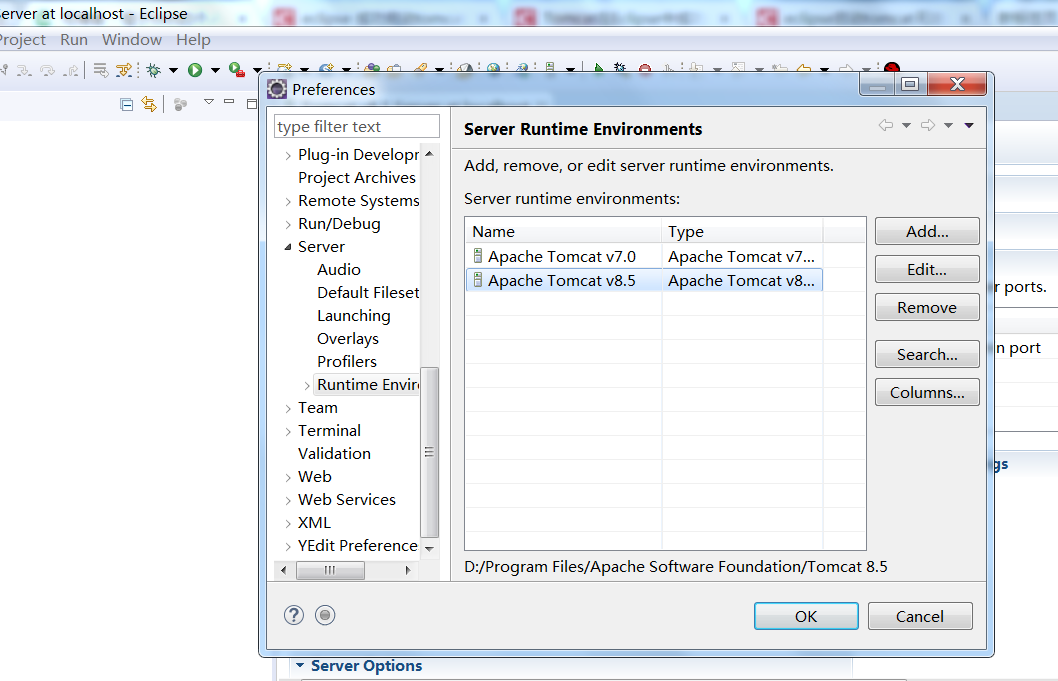
Task: Click the Drop to Frame toolbar icon
Action: coord(101,70)
